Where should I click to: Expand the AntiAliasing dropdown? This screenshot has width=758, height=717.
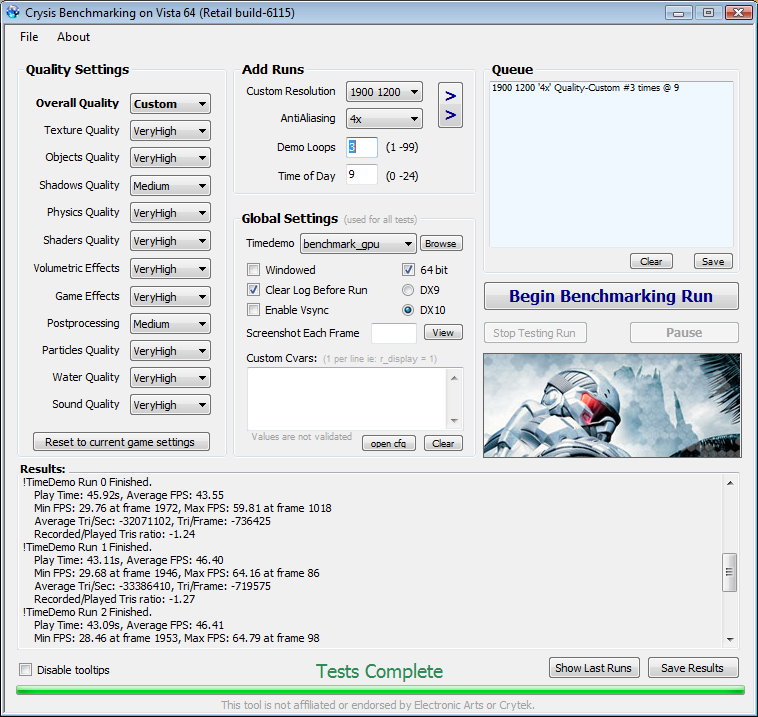point(384,119)
